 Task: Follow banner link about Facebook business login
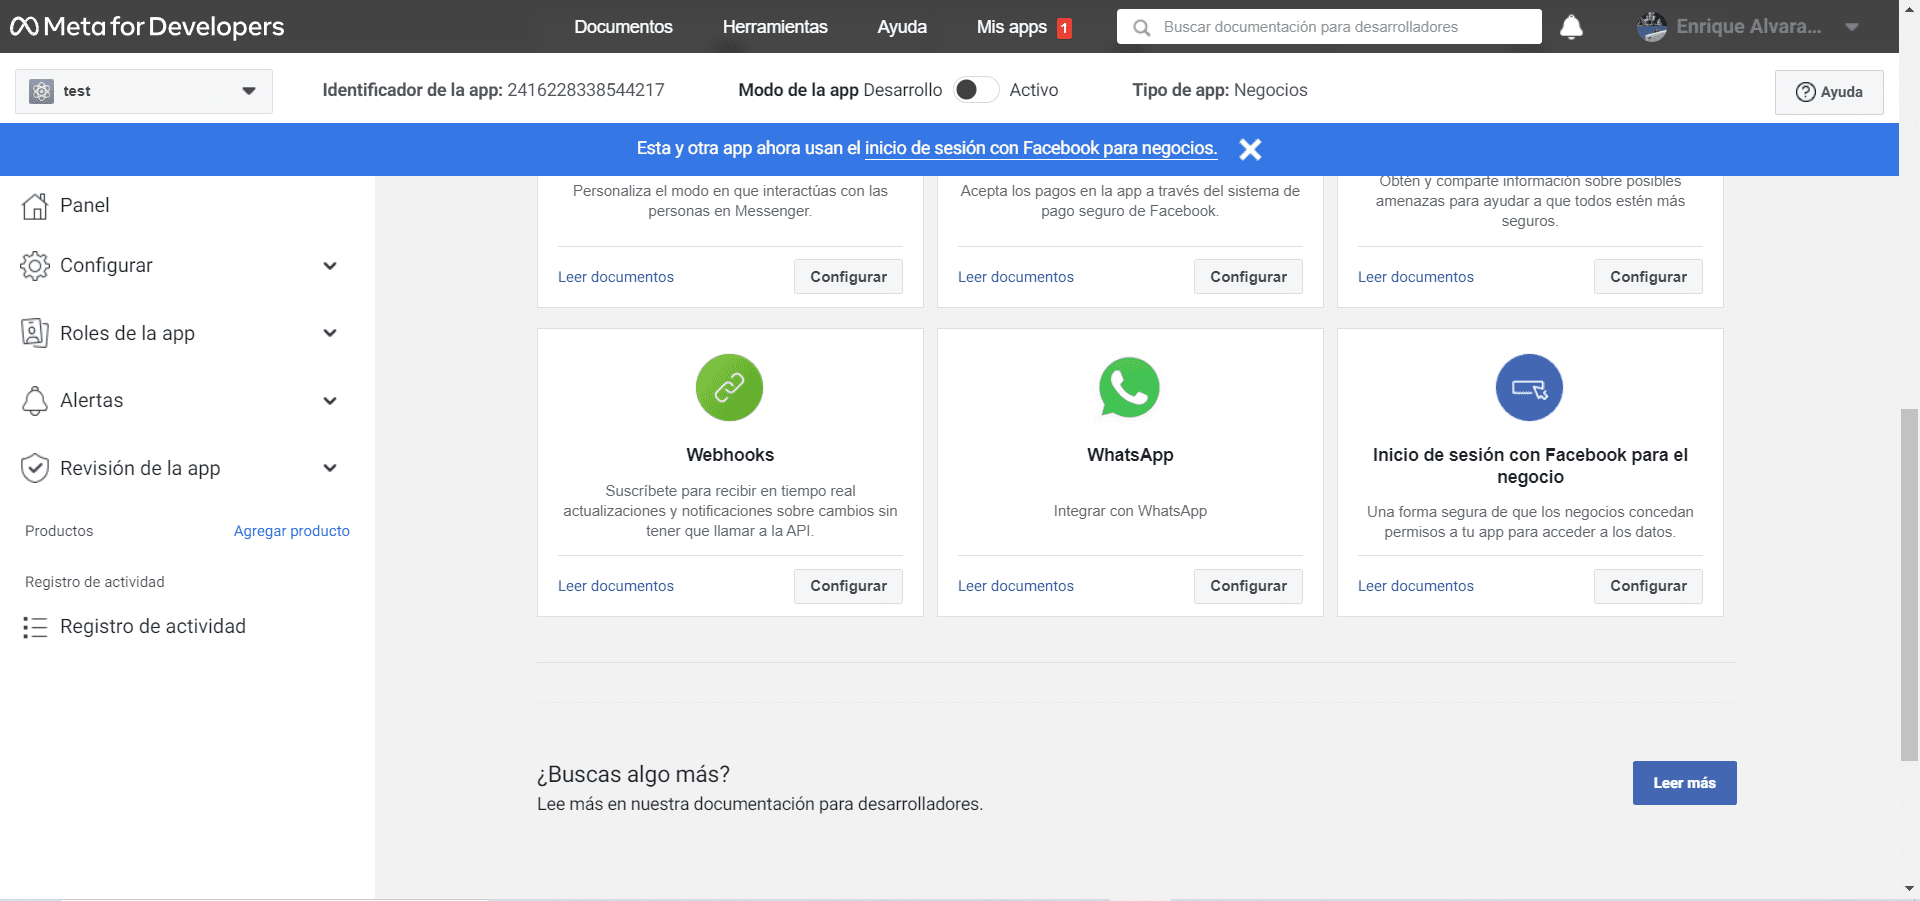tap(1041, 148)
